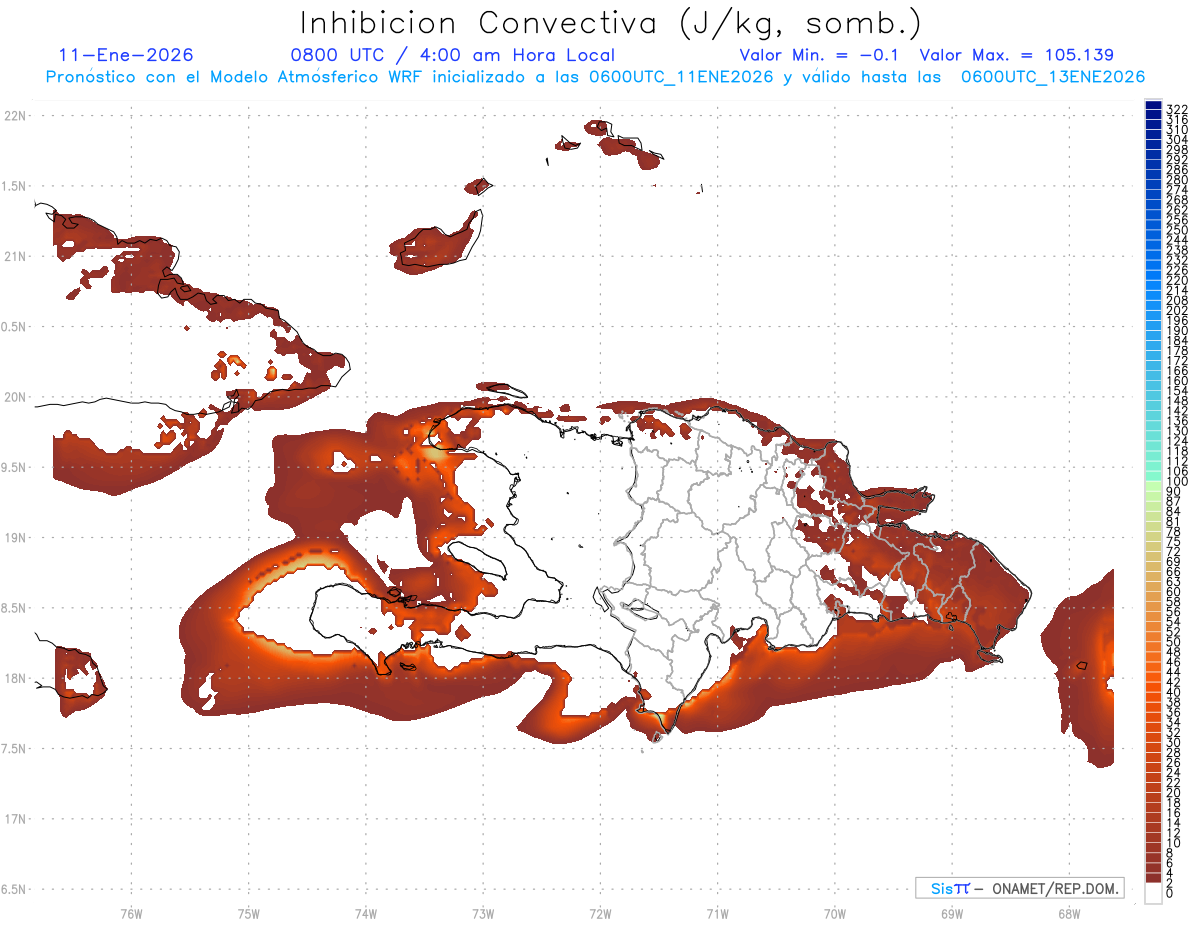Screen dimensions: 1200x927
Task: Click the '202' value on the color scale
Action: [1176, 310]
